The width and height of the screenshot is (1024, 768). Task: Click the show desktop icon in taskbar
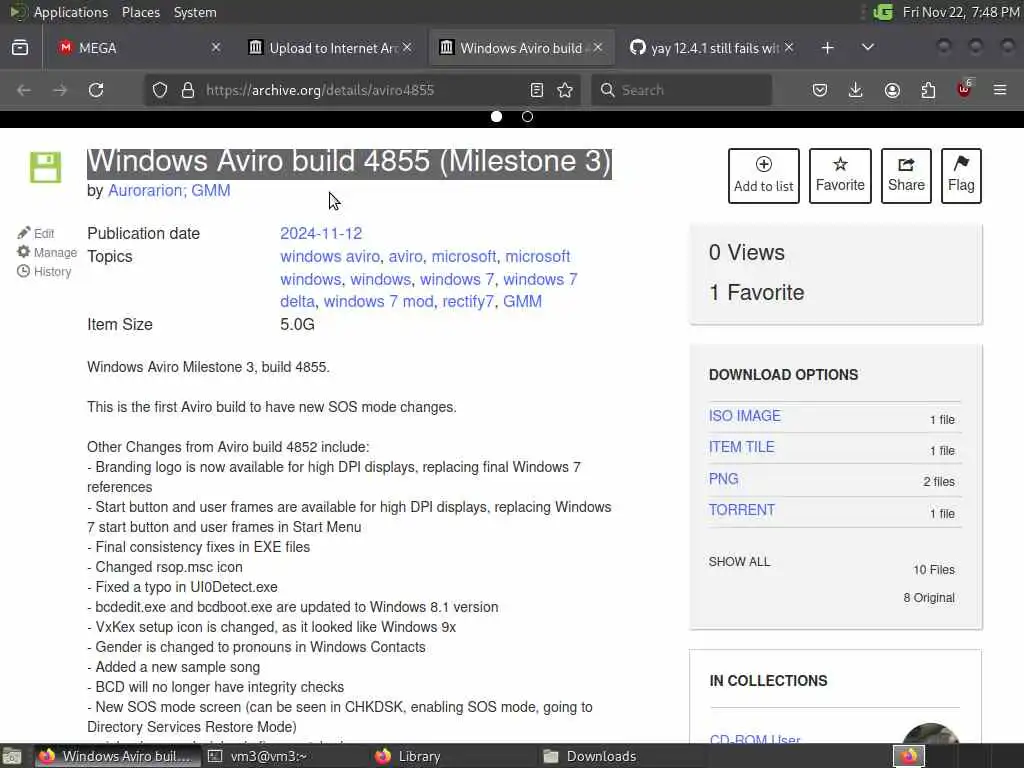12,756
